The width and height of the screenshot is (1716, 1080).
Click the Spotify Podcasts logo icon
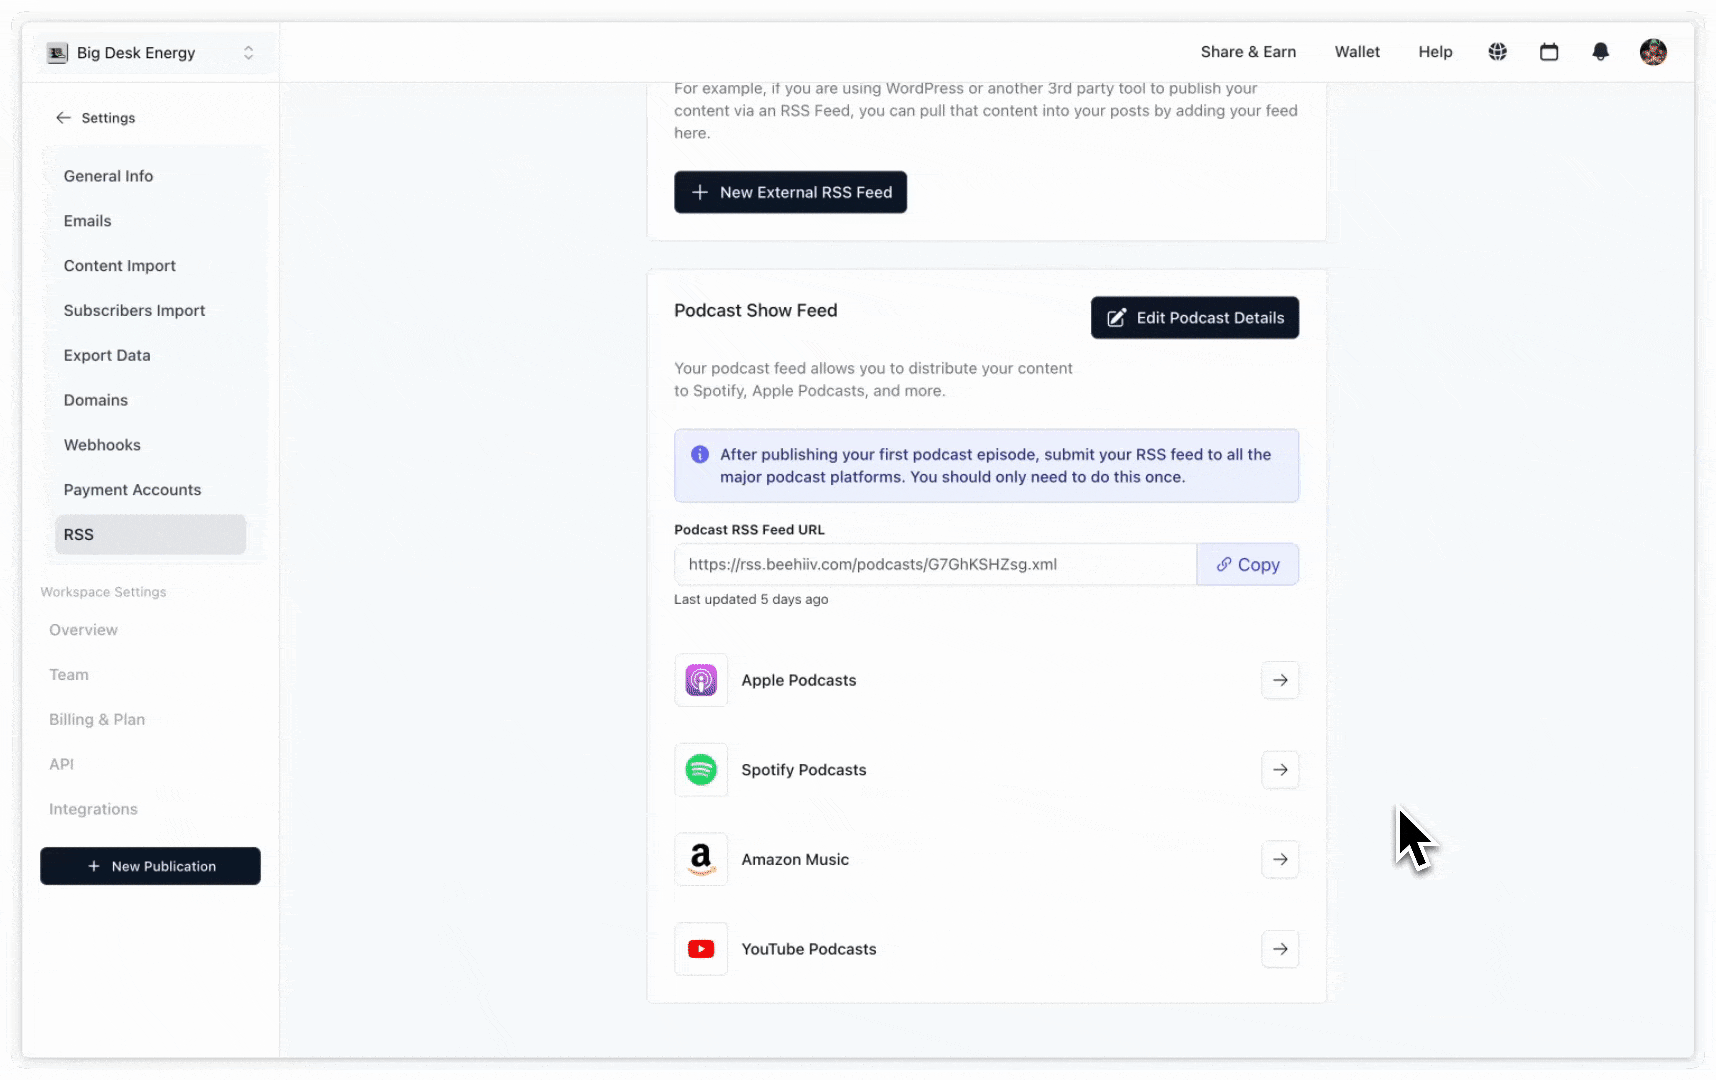[701, 770]
